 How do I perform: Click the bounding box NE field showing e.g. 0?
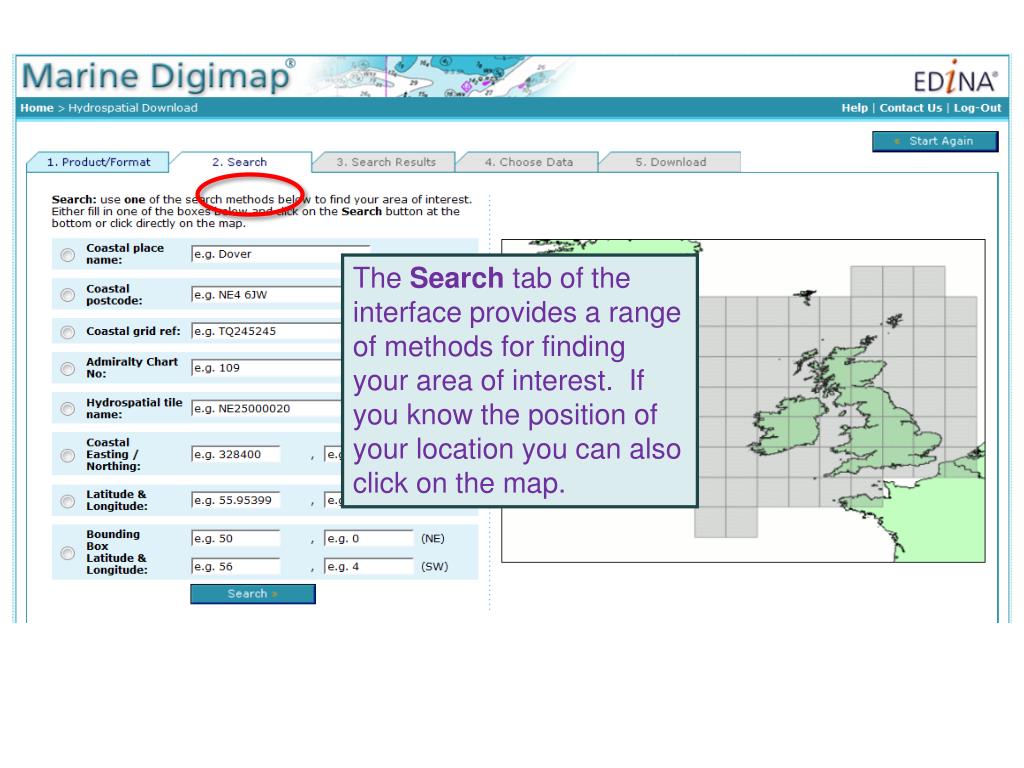tap(369, 538)
